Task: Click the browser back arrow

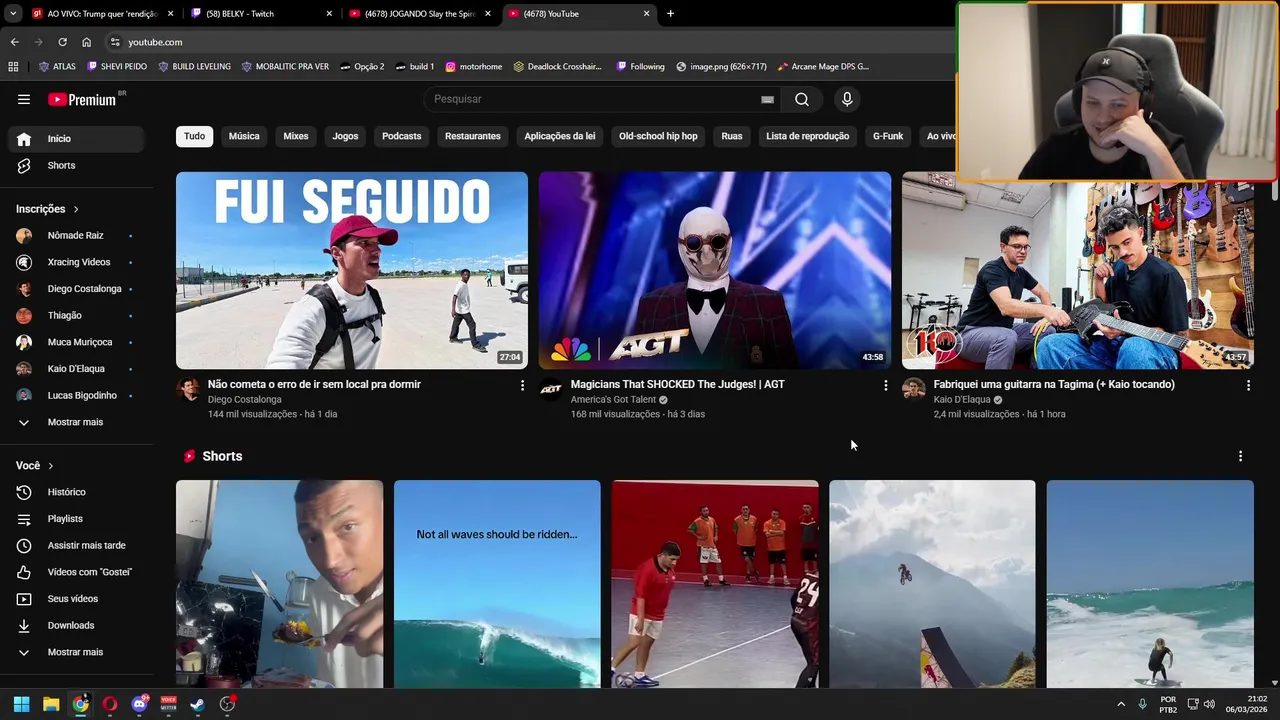Action: [14, 42]
